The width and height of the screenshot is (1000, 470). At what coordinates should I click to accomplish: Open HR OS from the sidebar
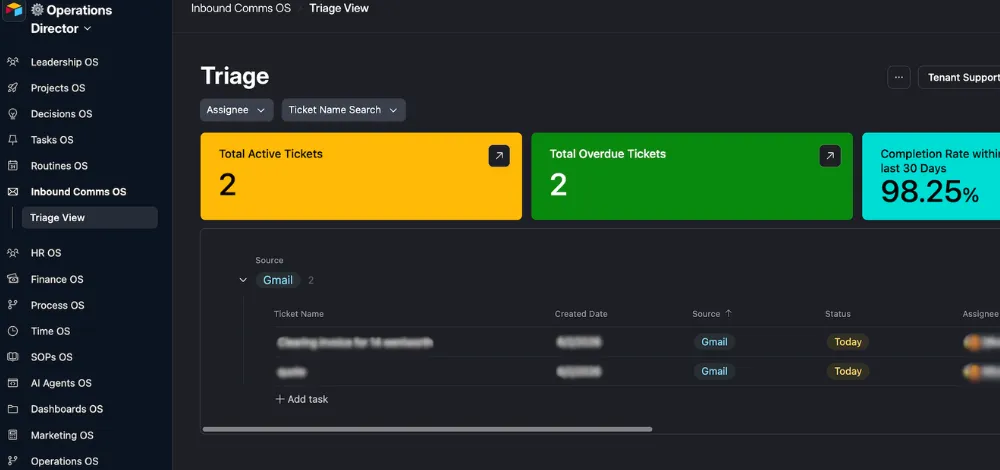pyautogui.click(x=46, y=253)
